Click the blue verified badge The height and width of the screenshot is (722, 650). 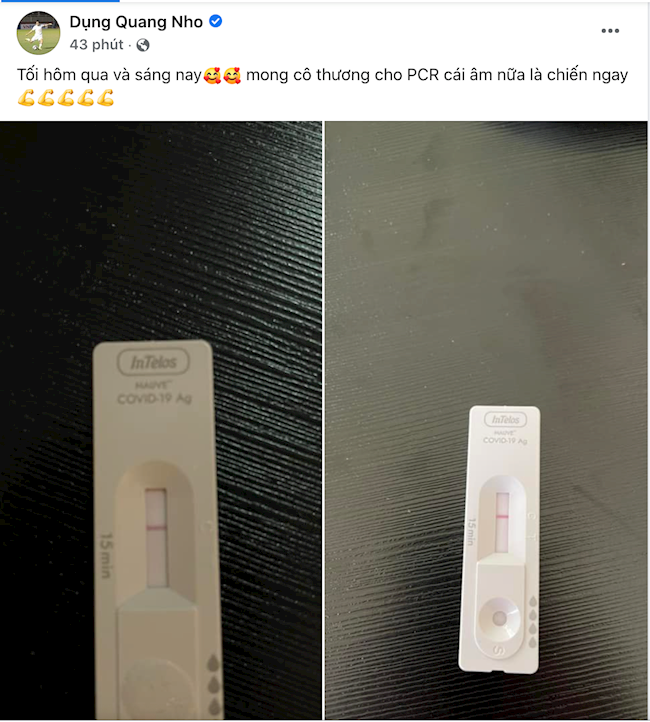click(215, 21)
